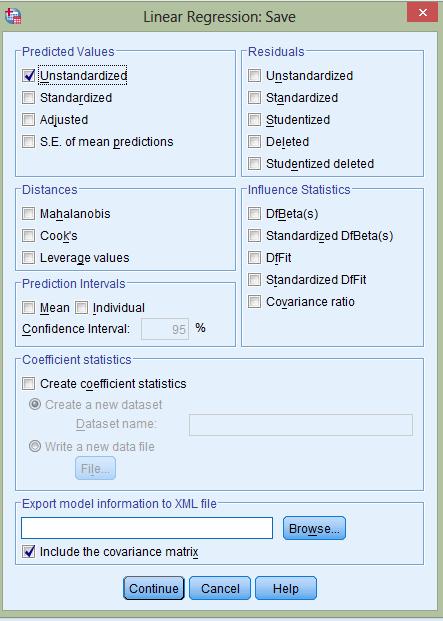
Task: Uncheck Unstandardized predicted values
Action: (x=29, y=76)
